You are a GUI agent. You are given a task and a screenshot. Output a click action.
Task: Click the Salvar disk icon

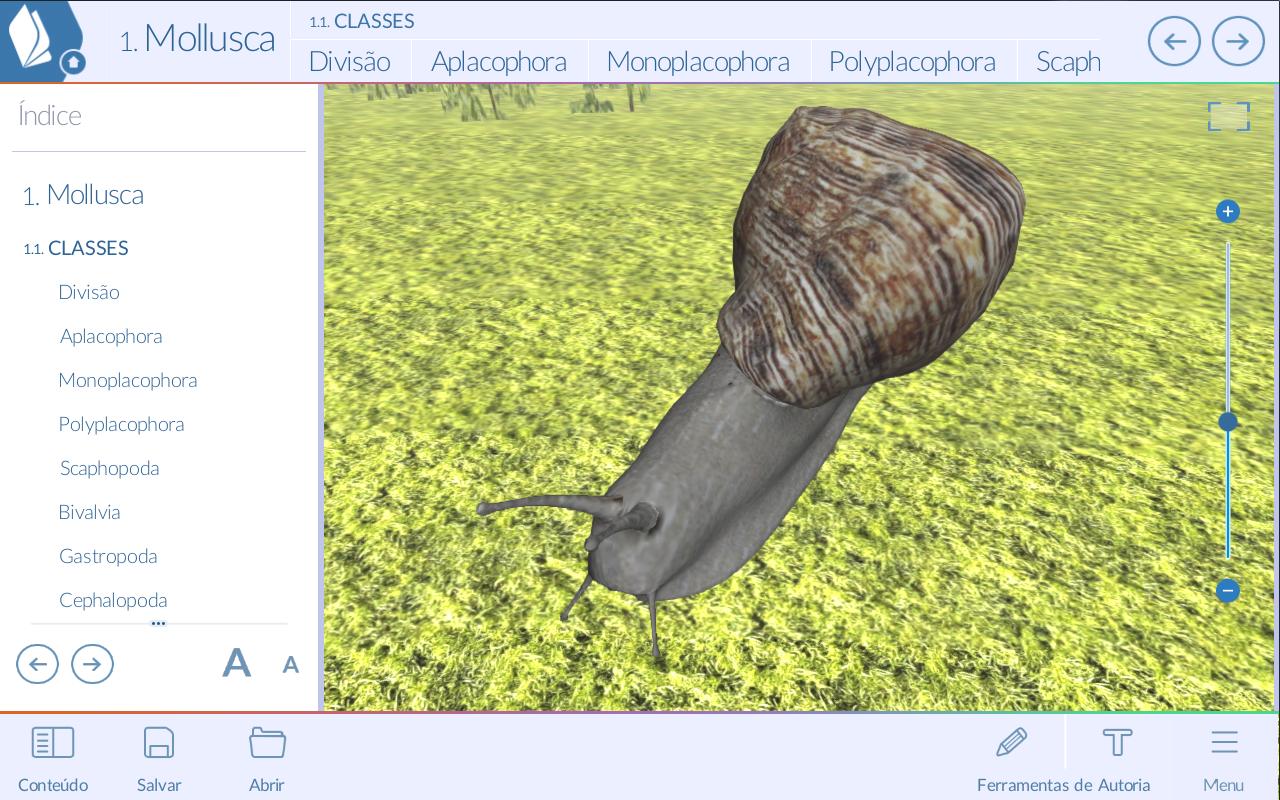(x=159, y=742)
